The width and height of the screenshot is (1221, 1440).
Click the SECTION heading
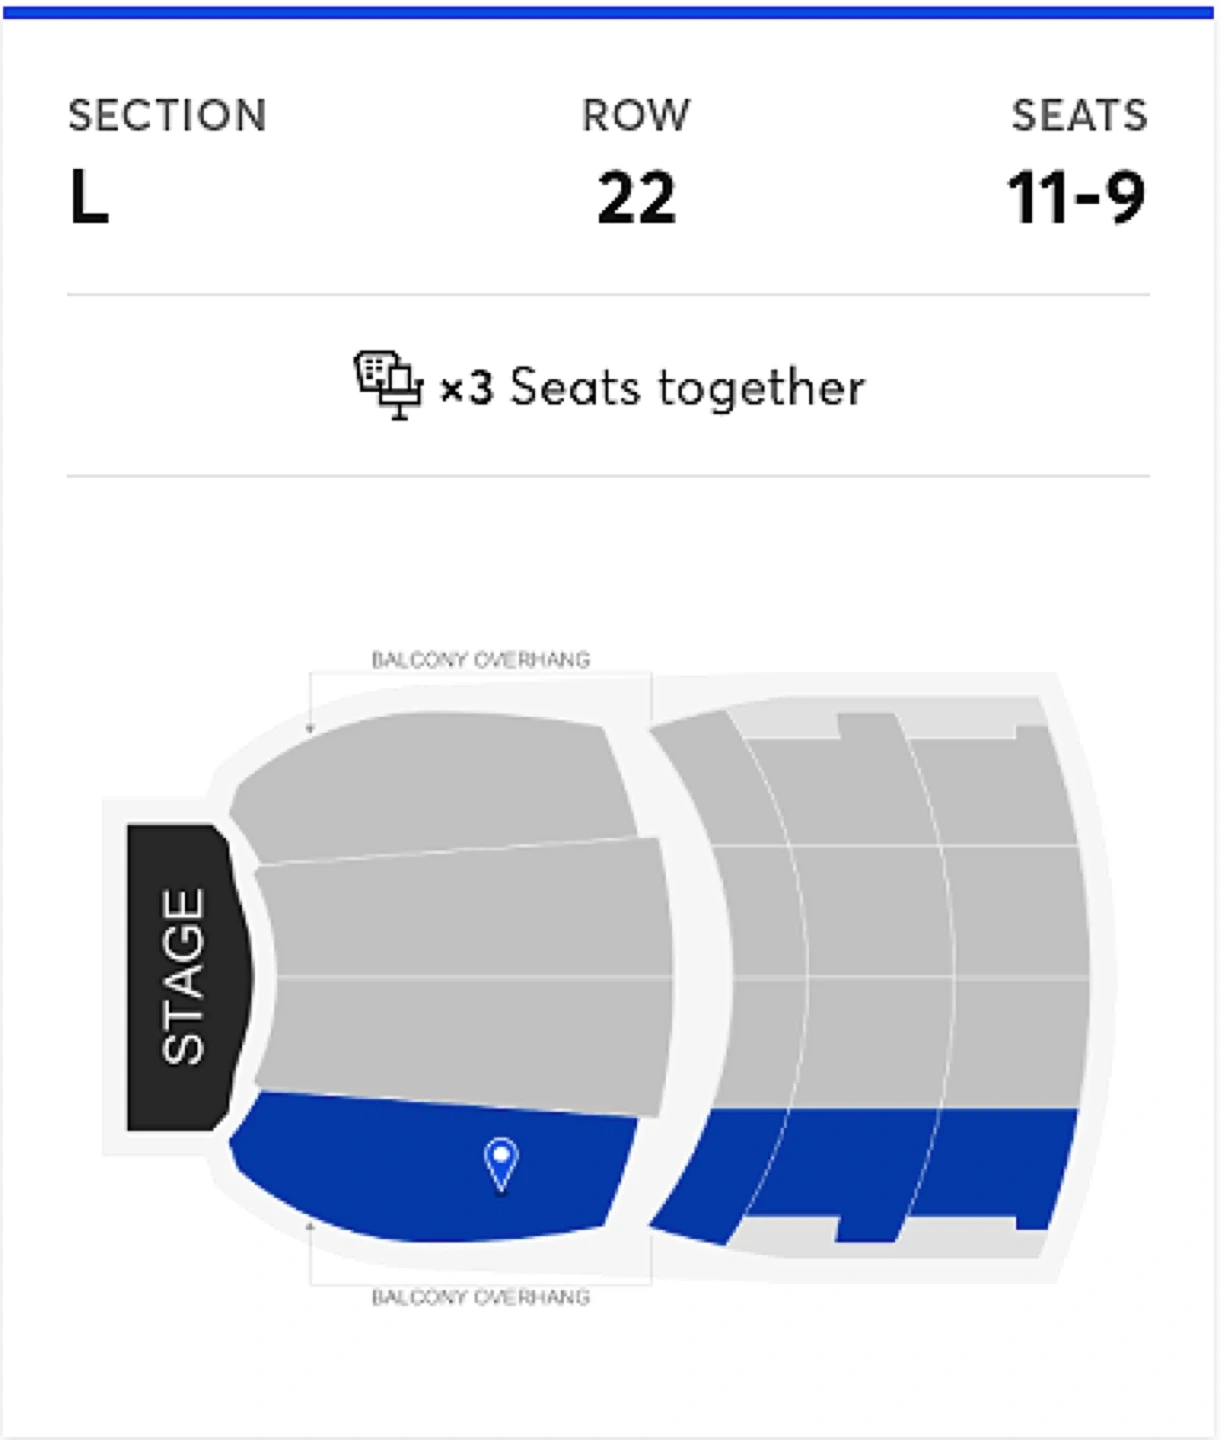[167, 116]
